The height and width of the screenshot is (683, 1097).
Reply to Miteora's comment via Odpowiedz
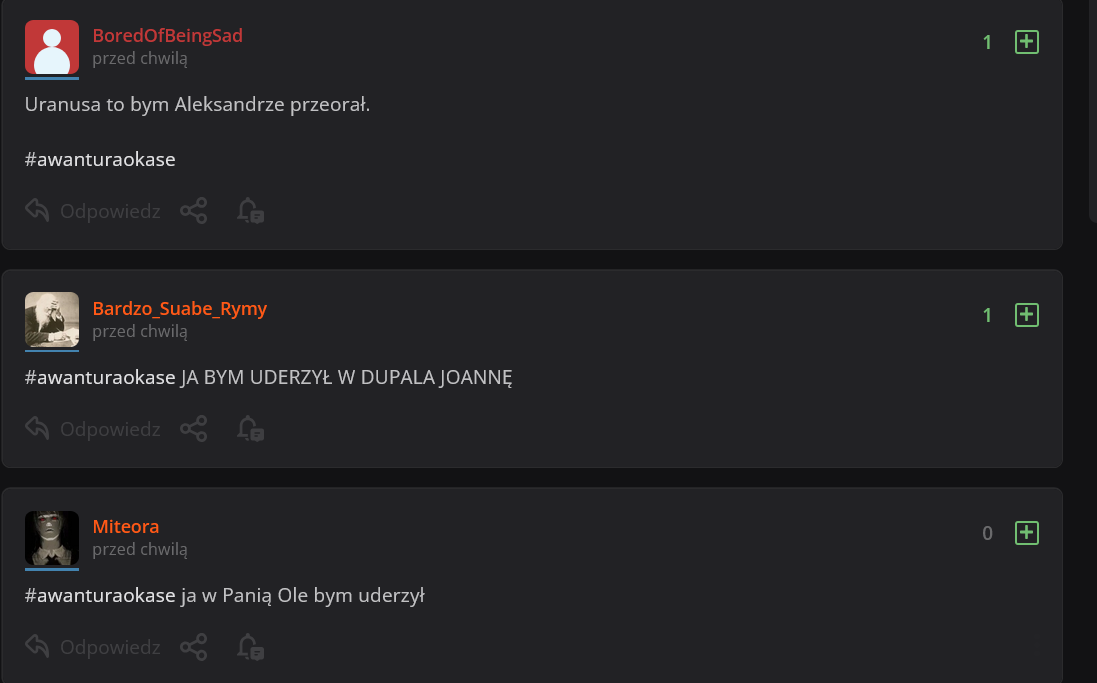click(x=93, y=647)
